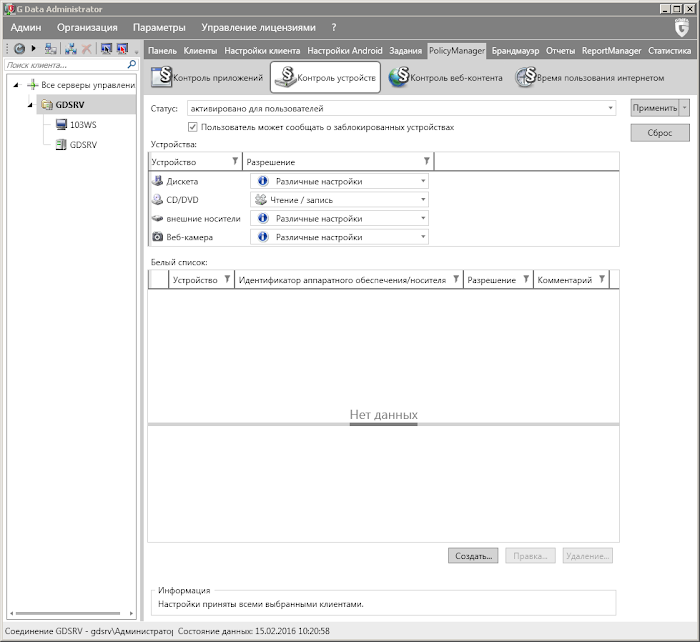This screenshot has width=700, height=642.
Task: Switch to the Статистика tab
Action: coord(669,50)
